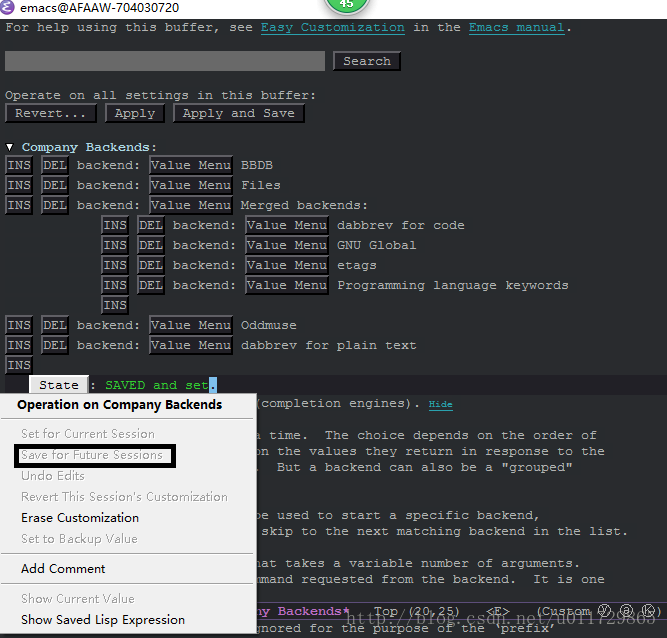Choose Undo Edits menu item
This screenshot has height=638, width=667.
[53, 476]
